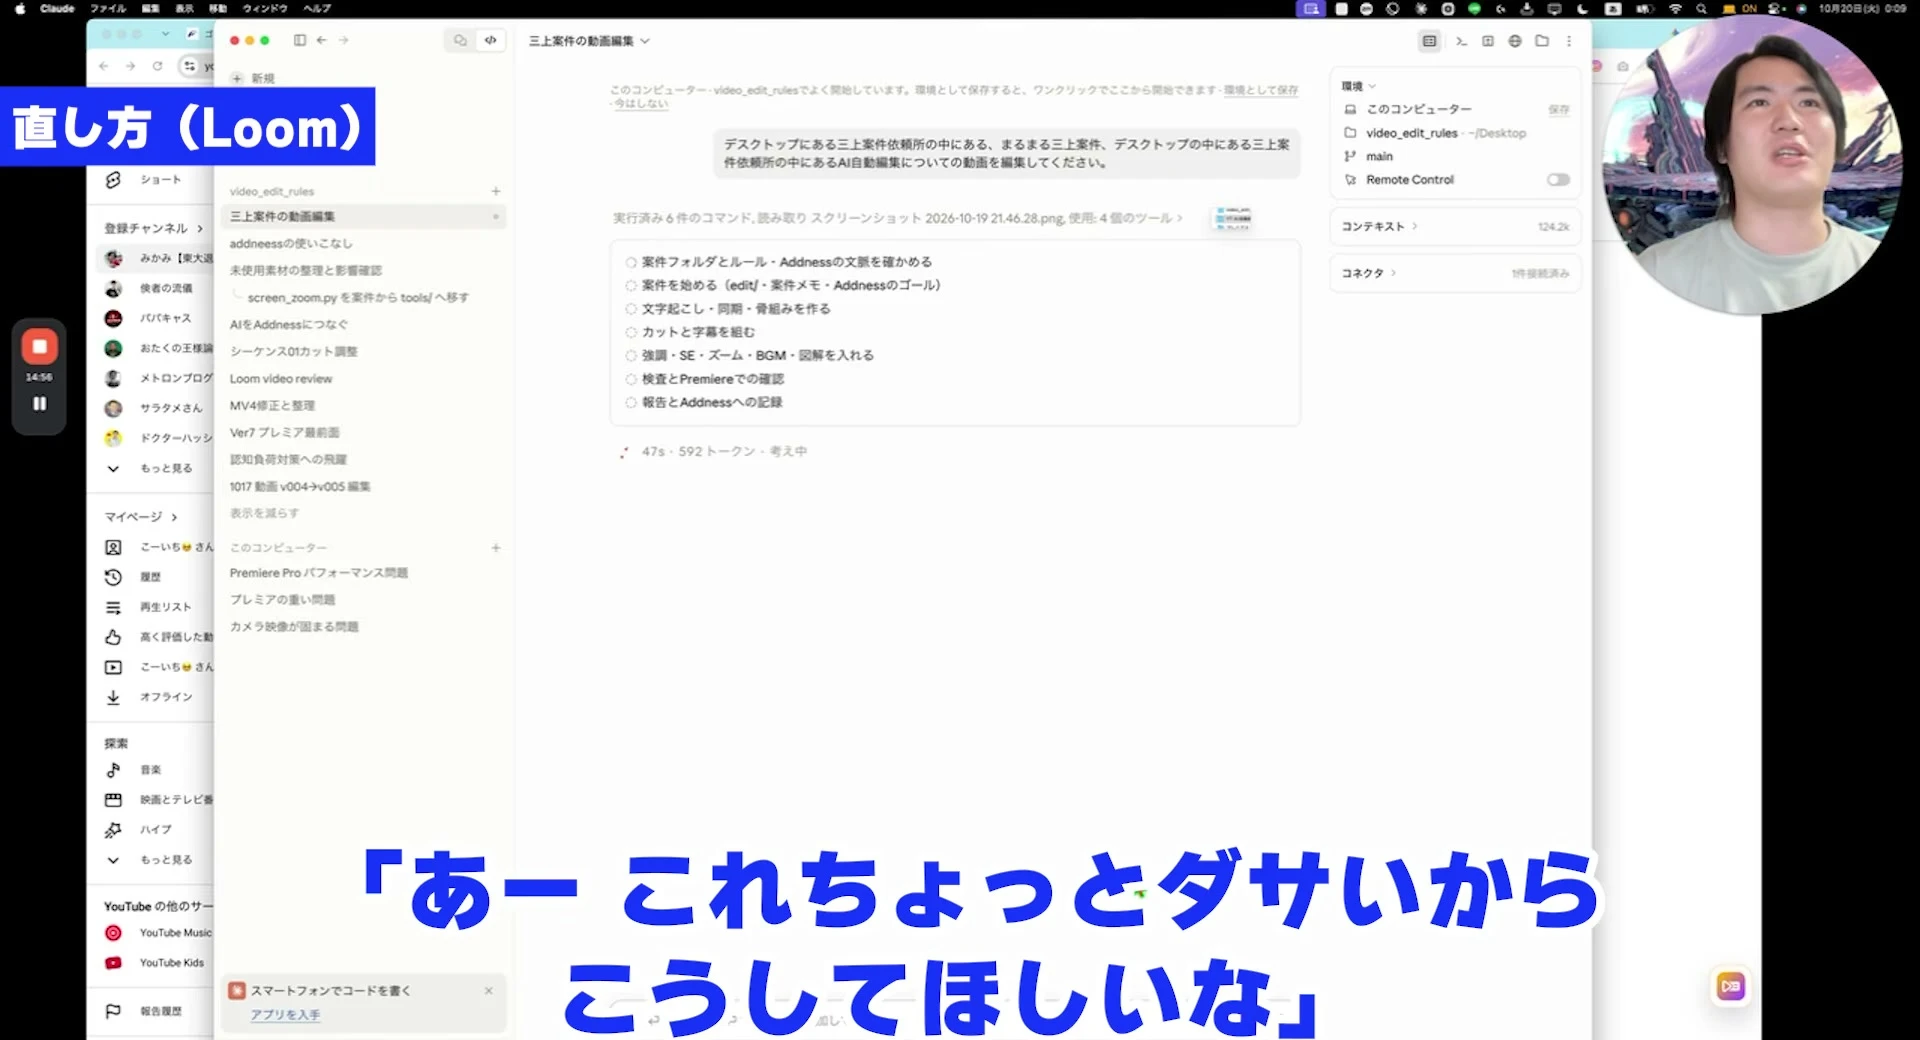This screenshot has height=1040, width=1920.
Task: Open the screenshot thumbnail in the chat
Action: 1232,218
